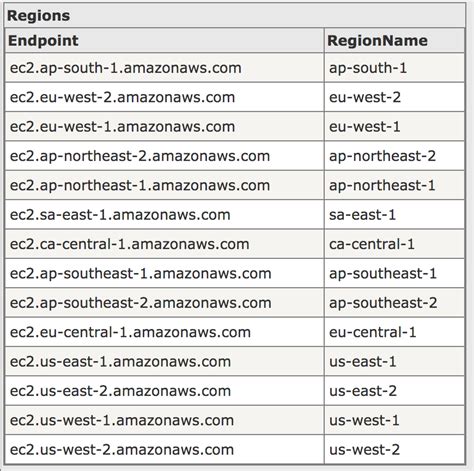Click the us-east-1 region name
The width and height of the screenshot is (474, 471).
click(x=363, y=361)
